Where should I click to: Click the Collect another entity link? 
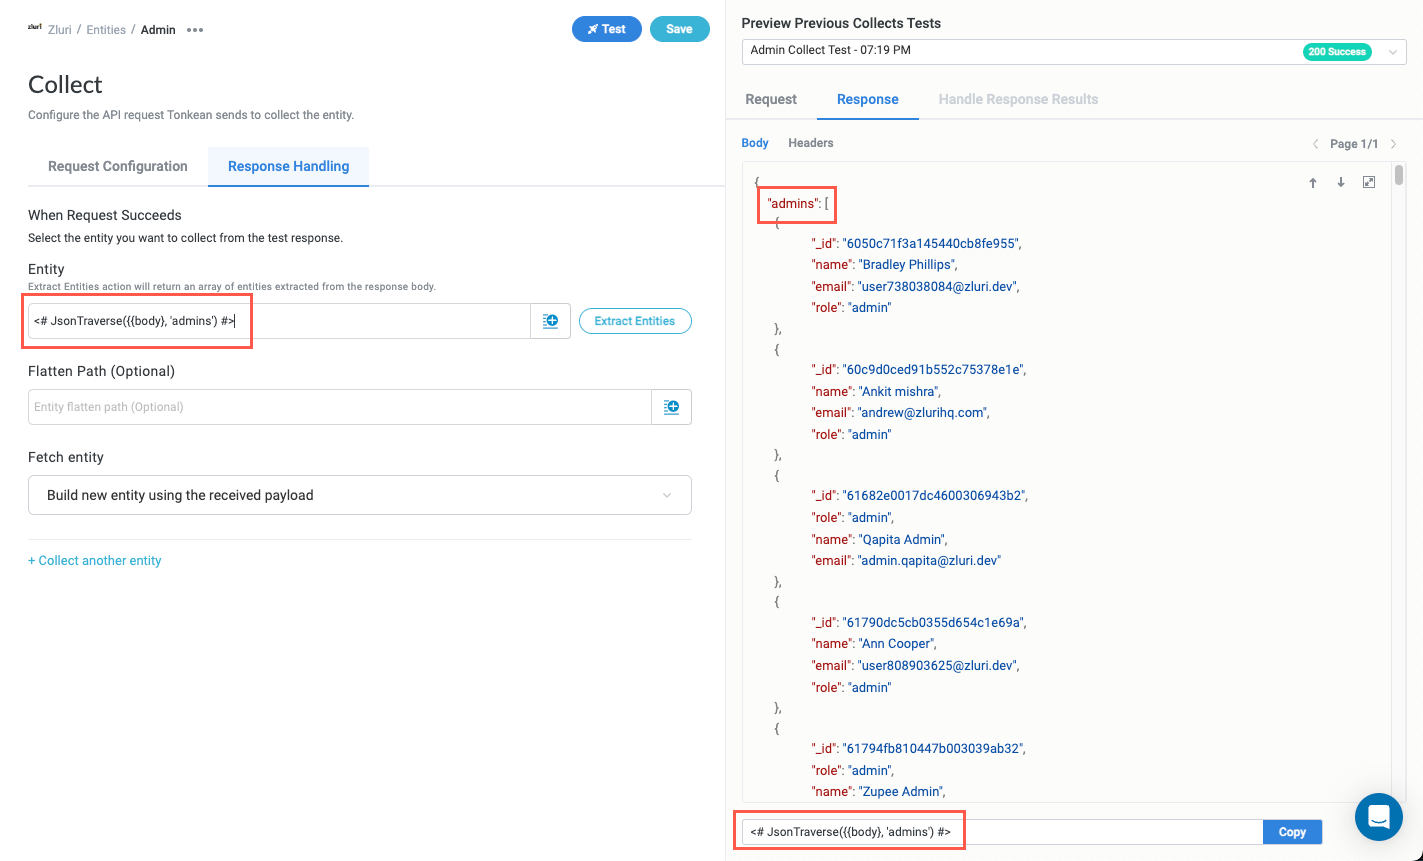[x=94, y=560]
